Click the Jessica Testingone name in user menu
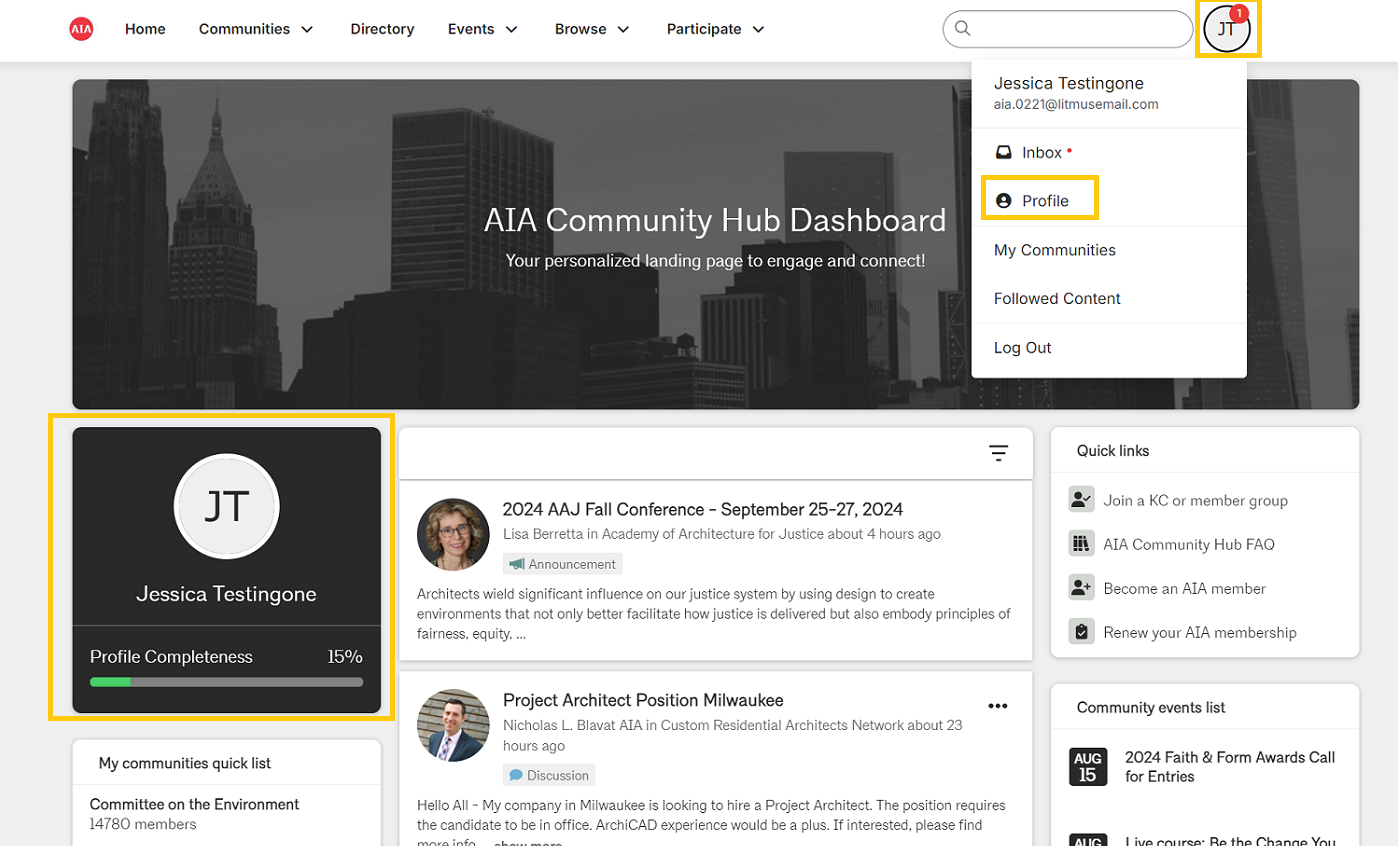Screen dimensions: 1398x846 click(1069, 83)
